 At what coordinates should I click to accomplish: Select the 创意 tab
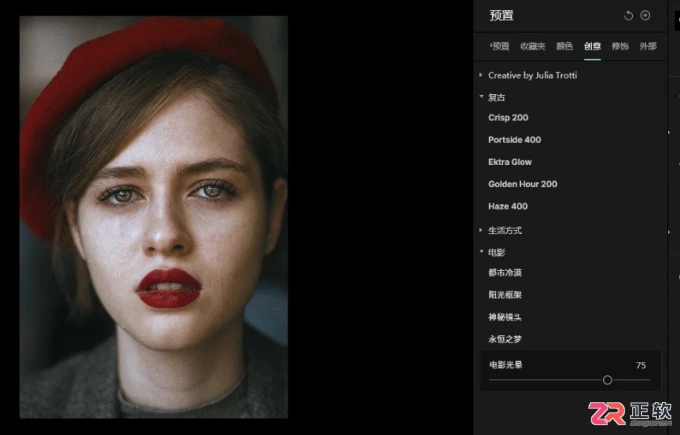(592, 46)
